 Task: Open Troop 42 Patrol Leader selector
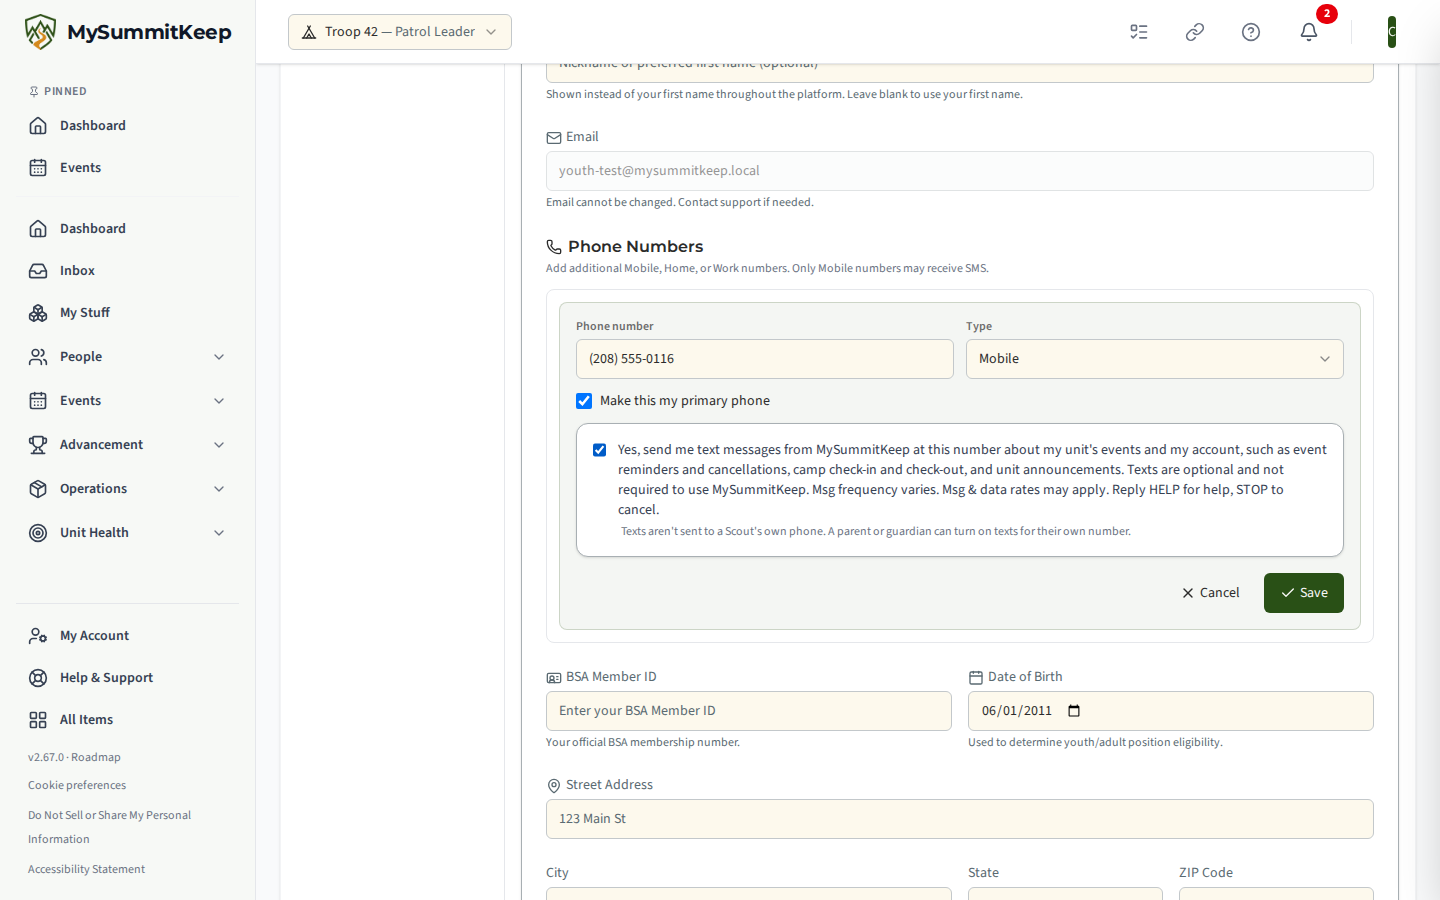click(400, 32)
